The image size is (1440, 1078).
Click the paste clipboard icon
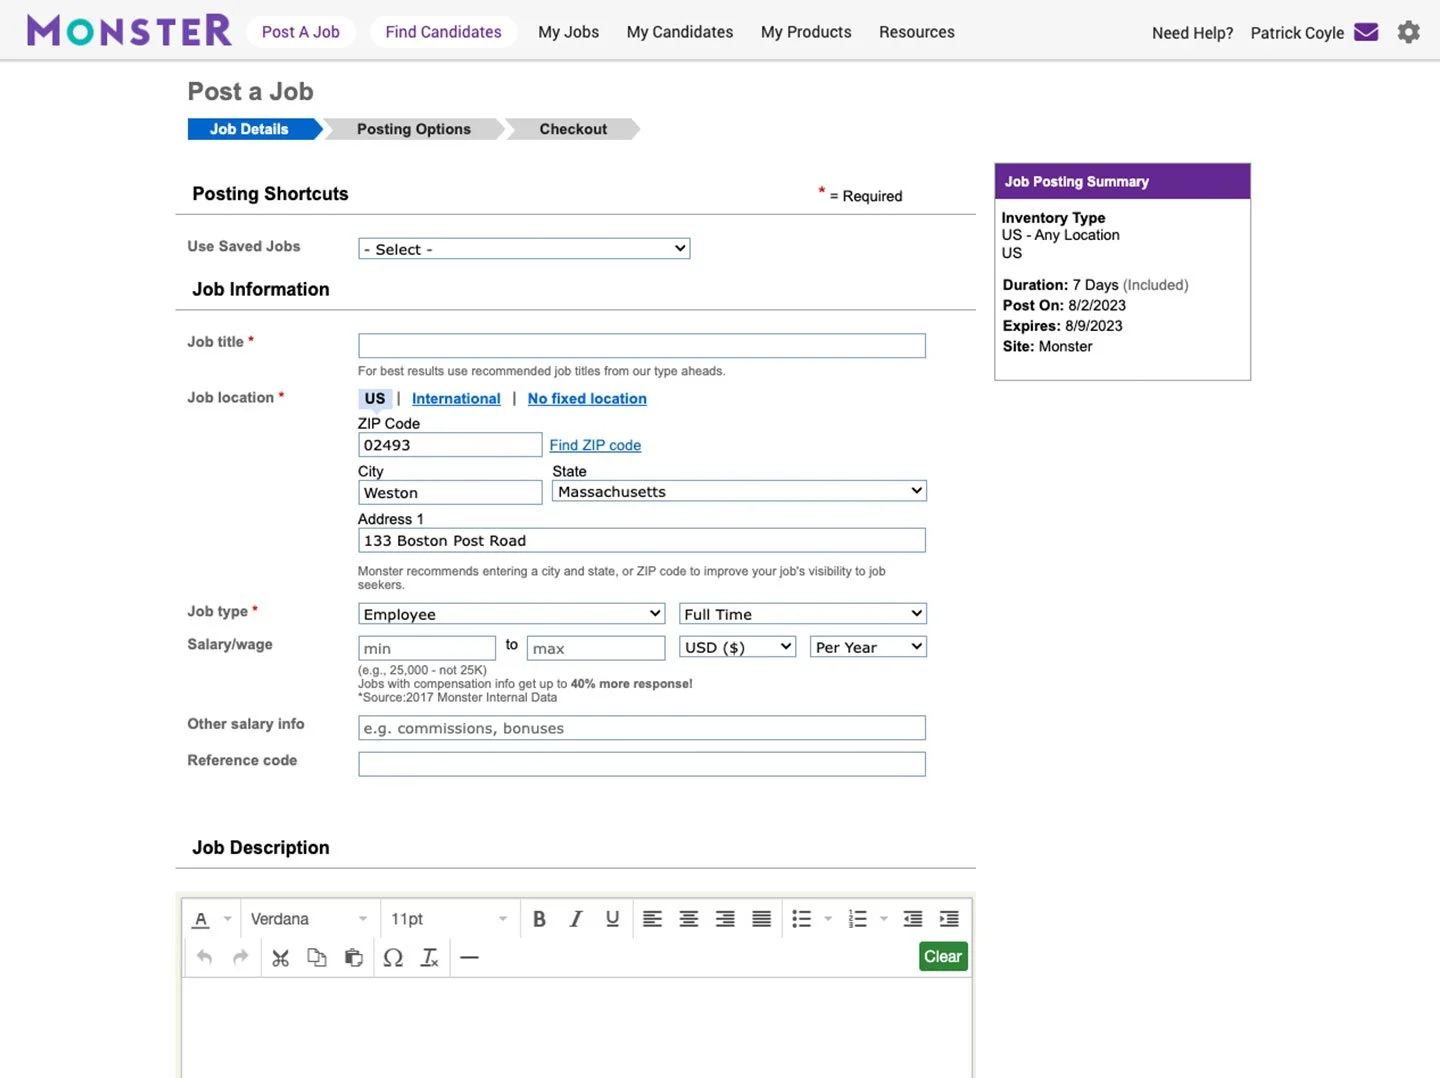click(x=354, y=957)
